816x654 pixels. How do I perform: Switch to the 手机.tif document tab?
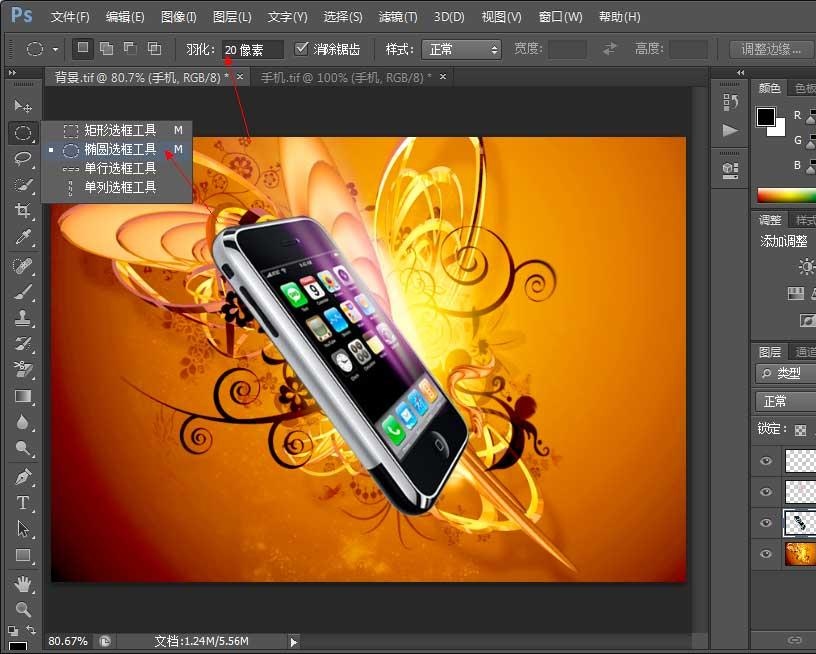click(345, 77)
